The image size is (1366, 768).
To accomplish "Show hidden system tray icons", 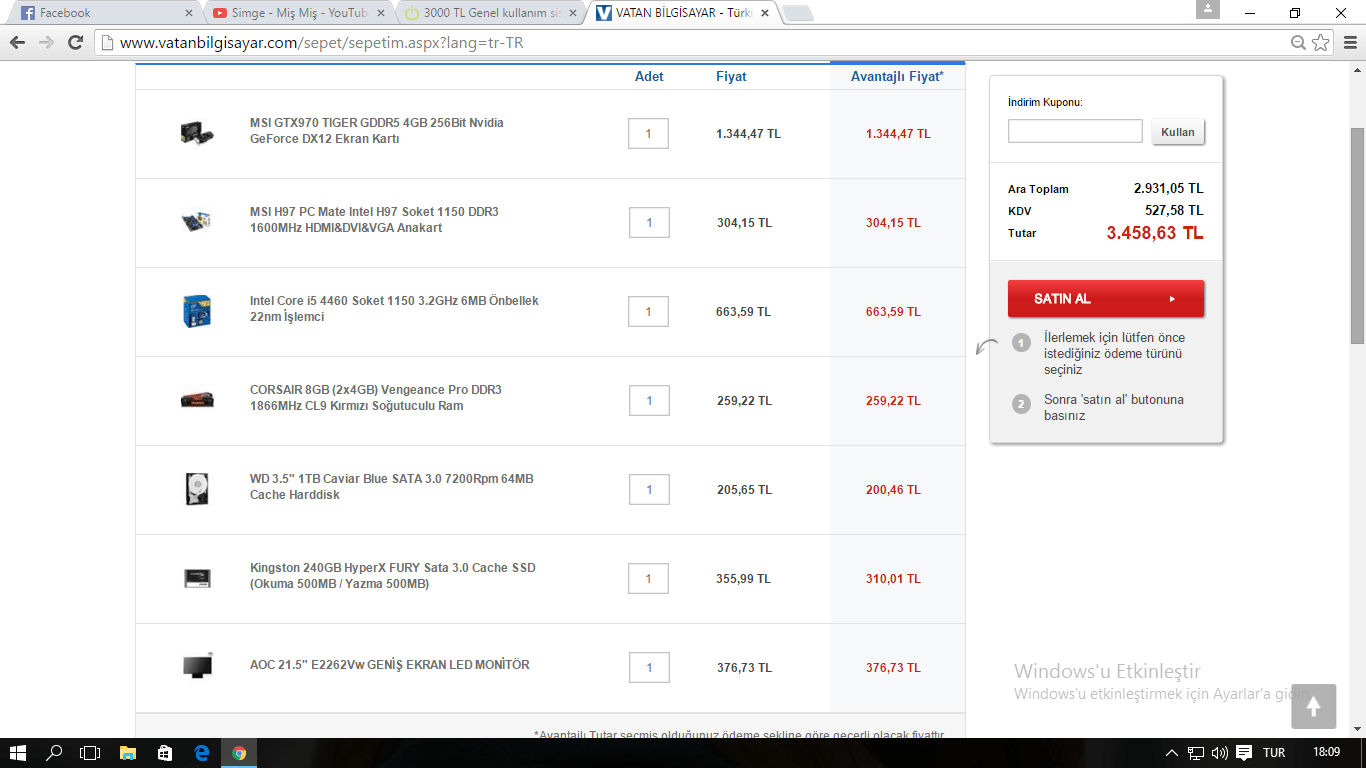I will (1172, 753).
